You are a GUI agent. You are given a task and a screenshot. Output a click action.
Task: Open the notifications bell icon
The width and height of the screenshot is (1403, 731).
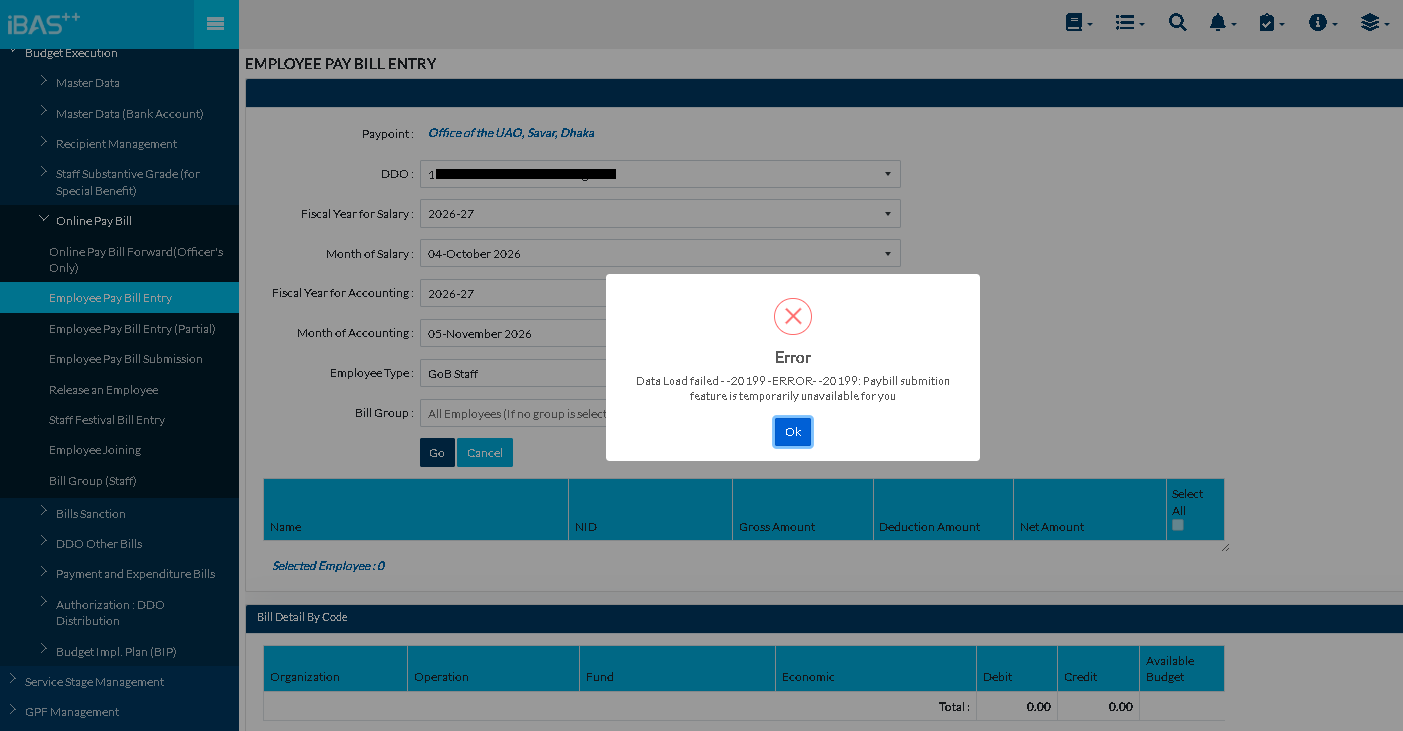point(1223,23)
